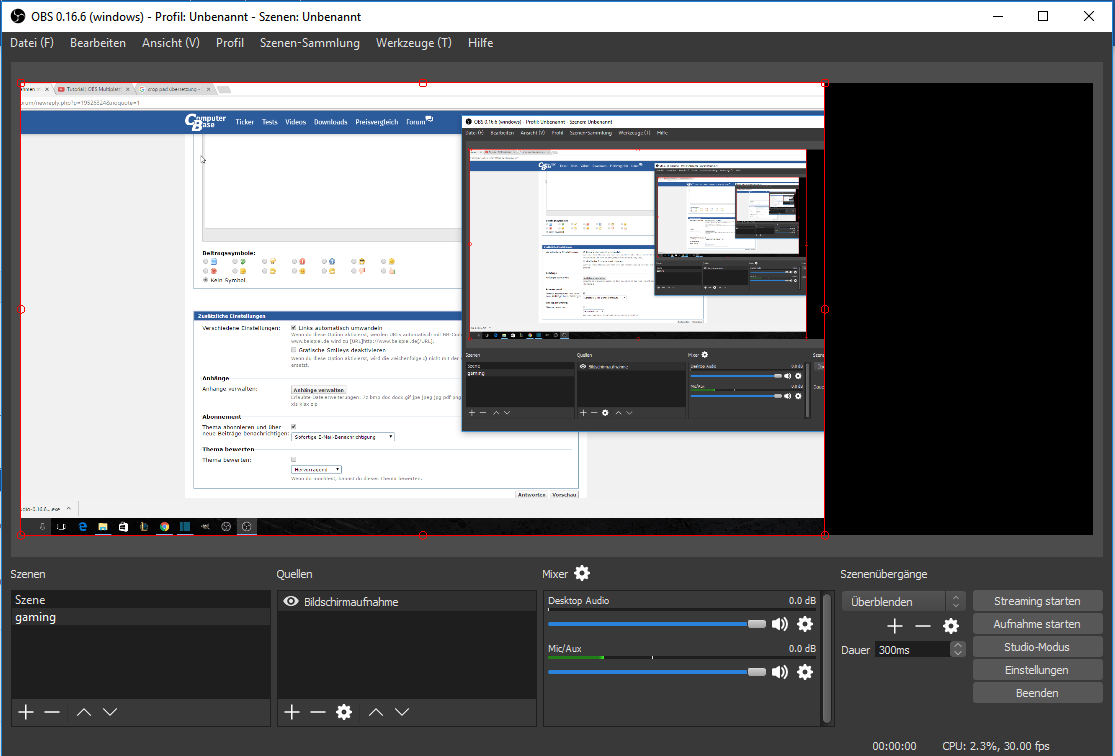Click the preview canvas capture image
Viewport: 1115px width, 756px height.
422,309
